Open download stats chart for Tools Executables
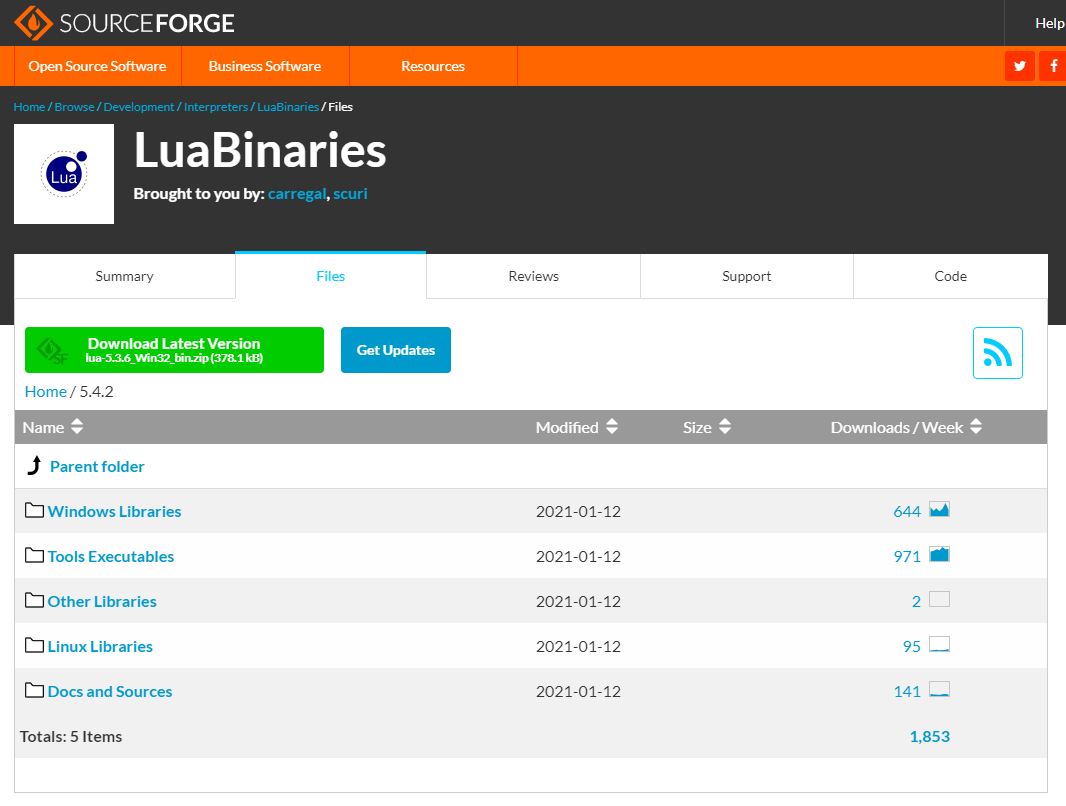This screenshot has width=1066, height=806. point(939,555)
